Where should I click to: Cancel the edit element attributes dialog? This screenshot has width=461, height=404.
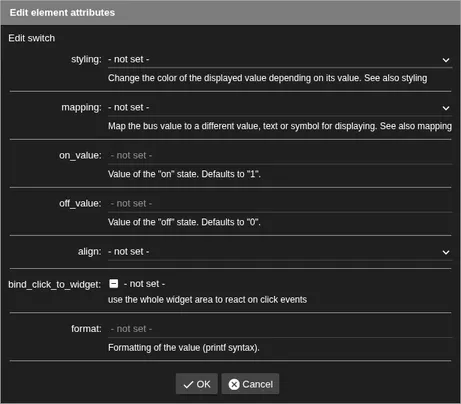(x=250, y=384)
